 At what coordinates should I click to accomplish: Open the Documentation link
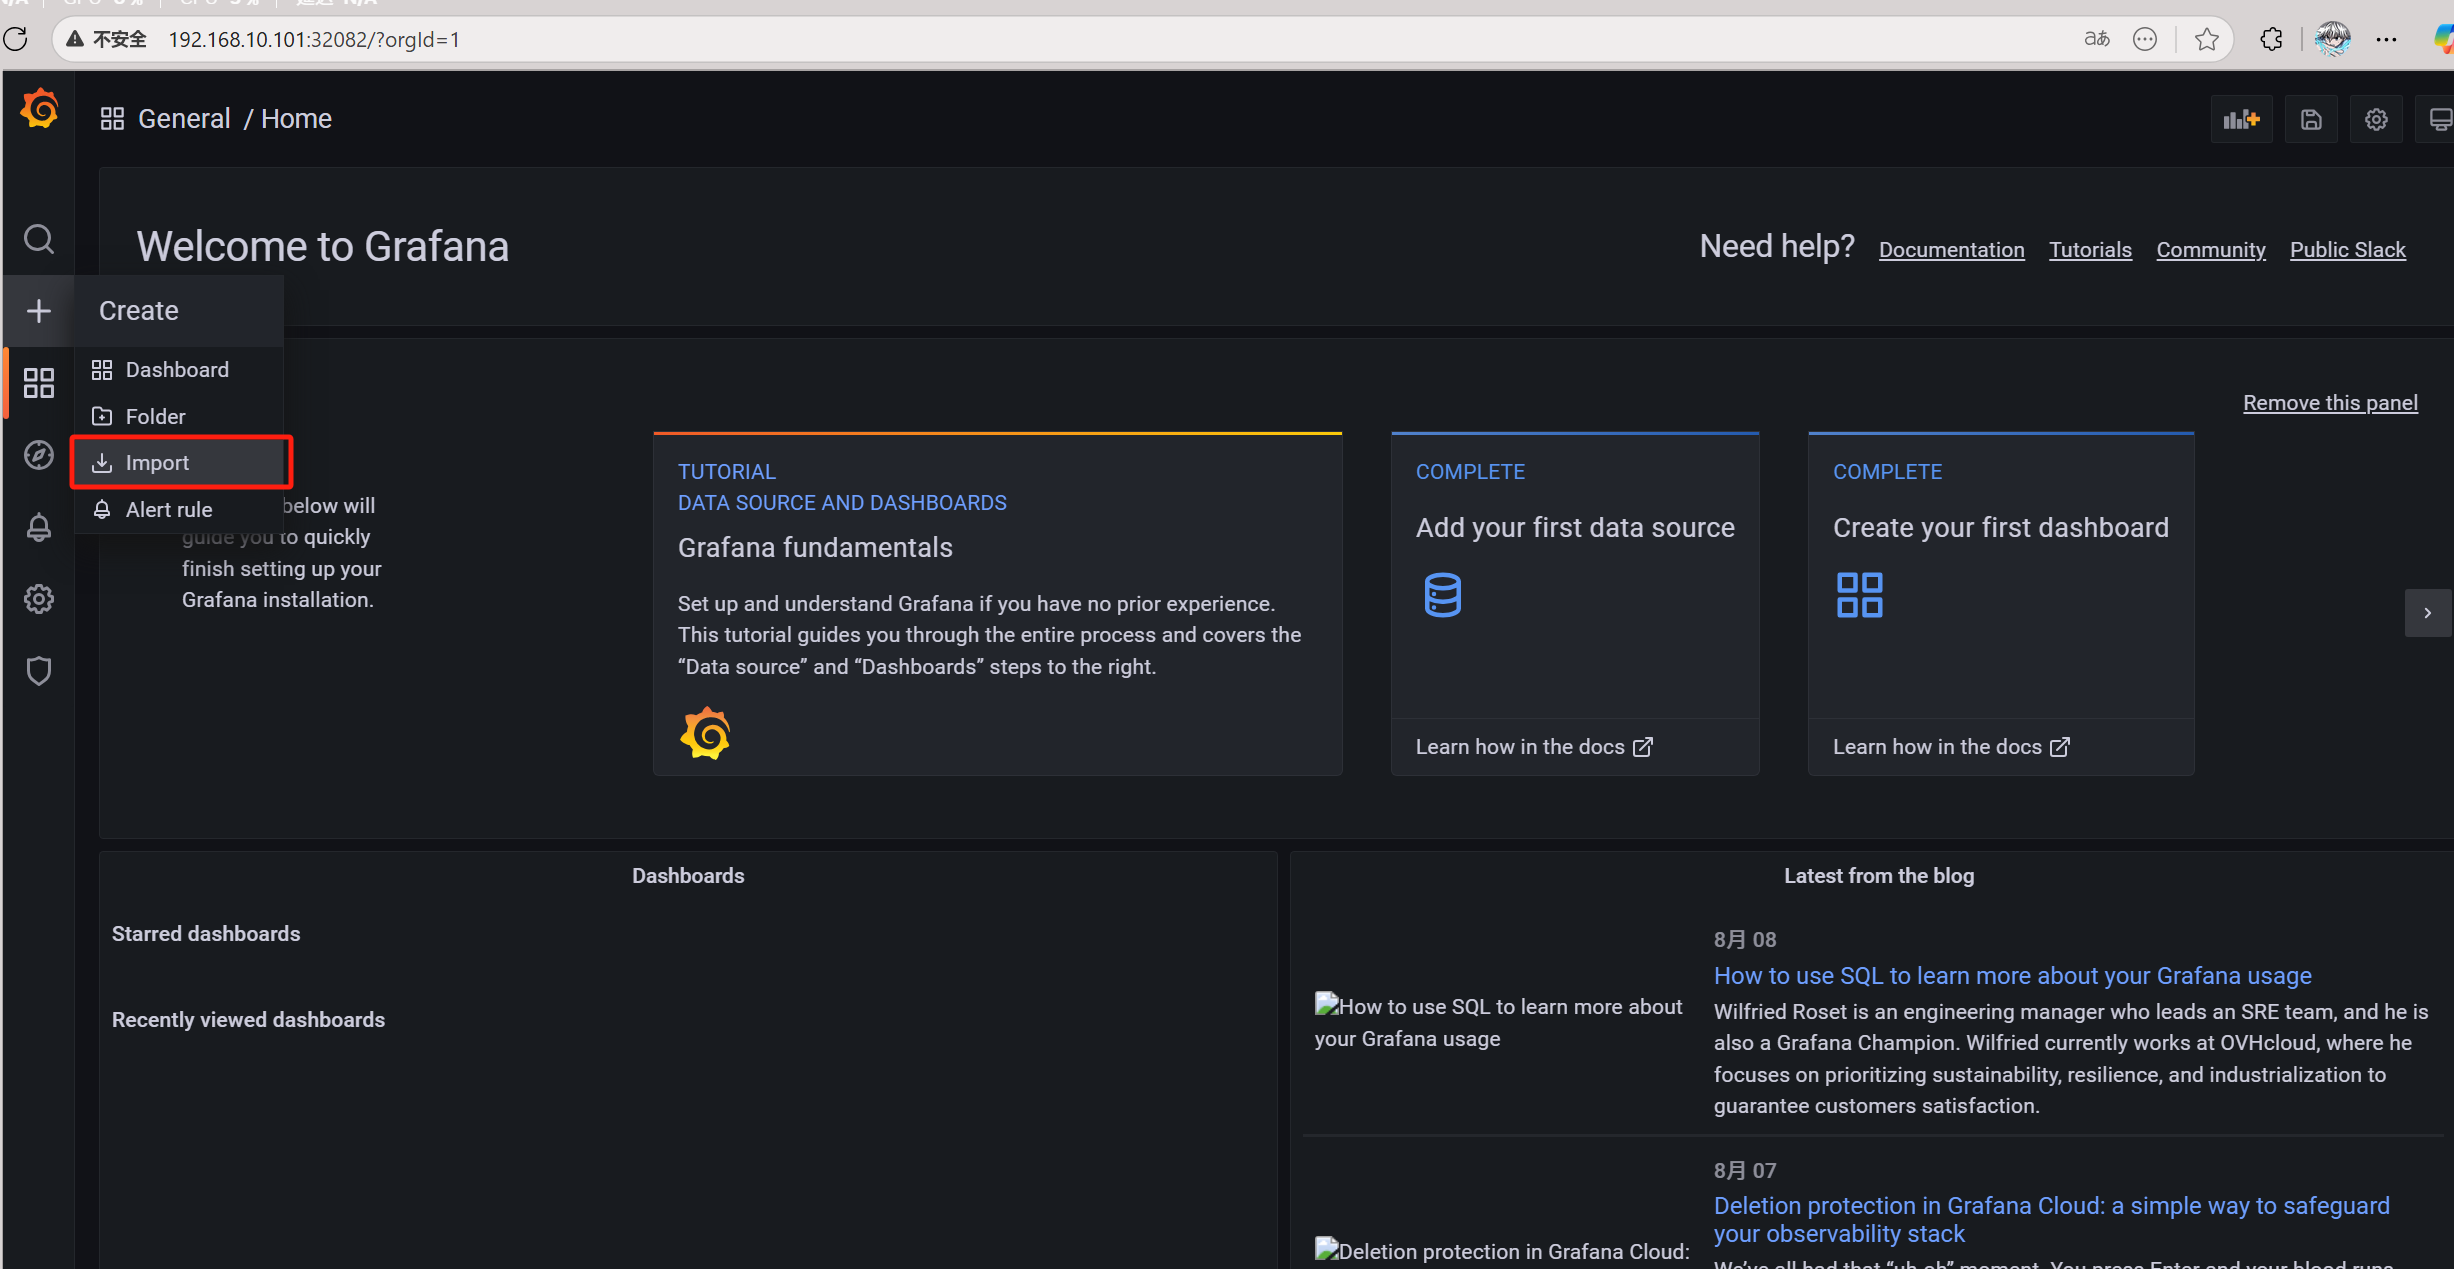(1951, 250)
